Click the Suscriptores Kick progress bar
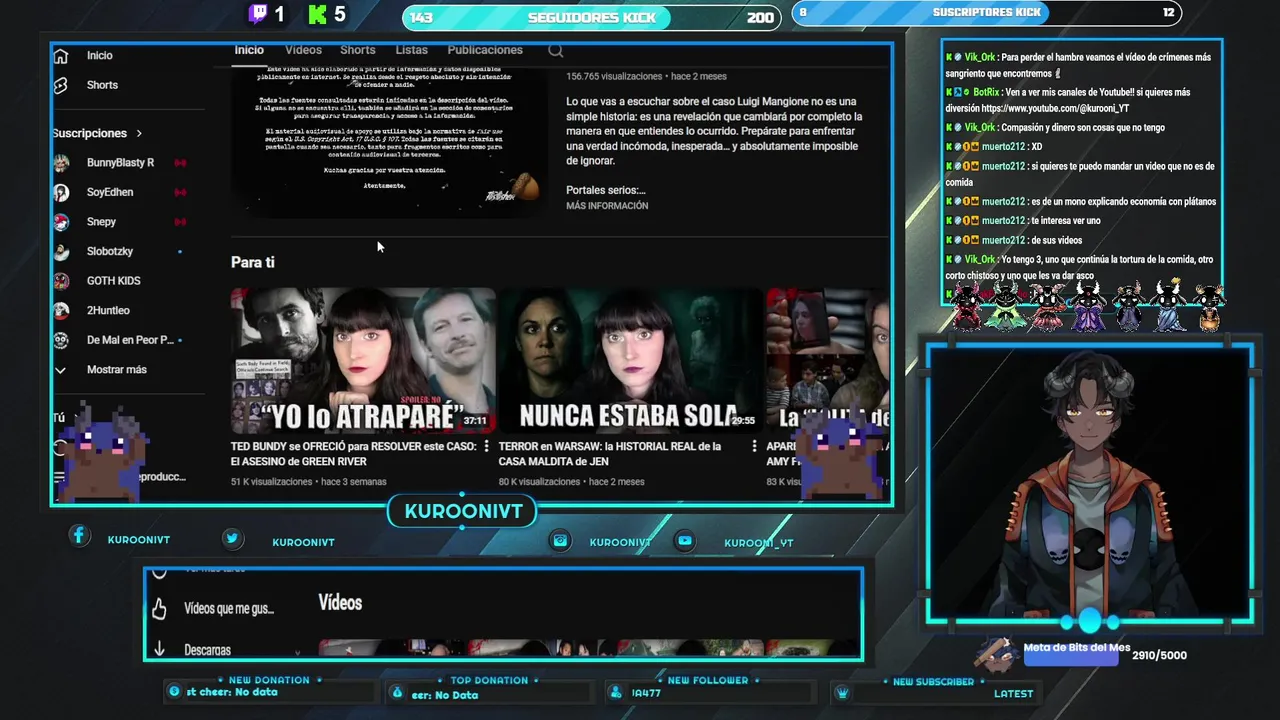Screen dimensions: 1280x720 coord(986,13)
